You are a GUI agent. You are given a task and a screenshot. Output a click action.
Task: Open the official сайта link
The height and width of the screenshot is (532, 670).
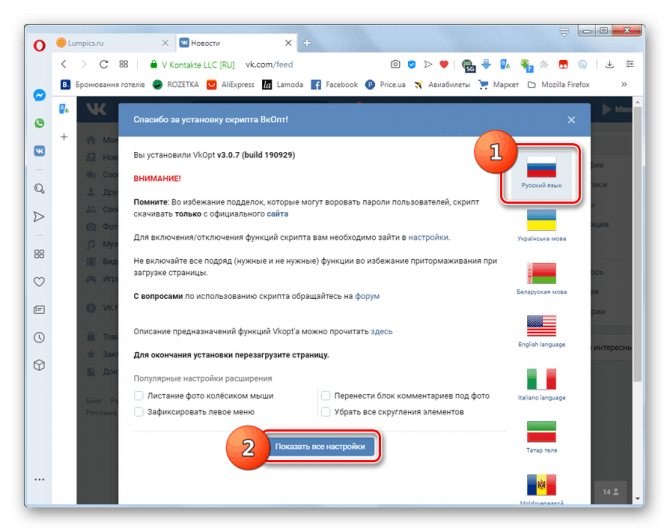[x=277, y=214]
